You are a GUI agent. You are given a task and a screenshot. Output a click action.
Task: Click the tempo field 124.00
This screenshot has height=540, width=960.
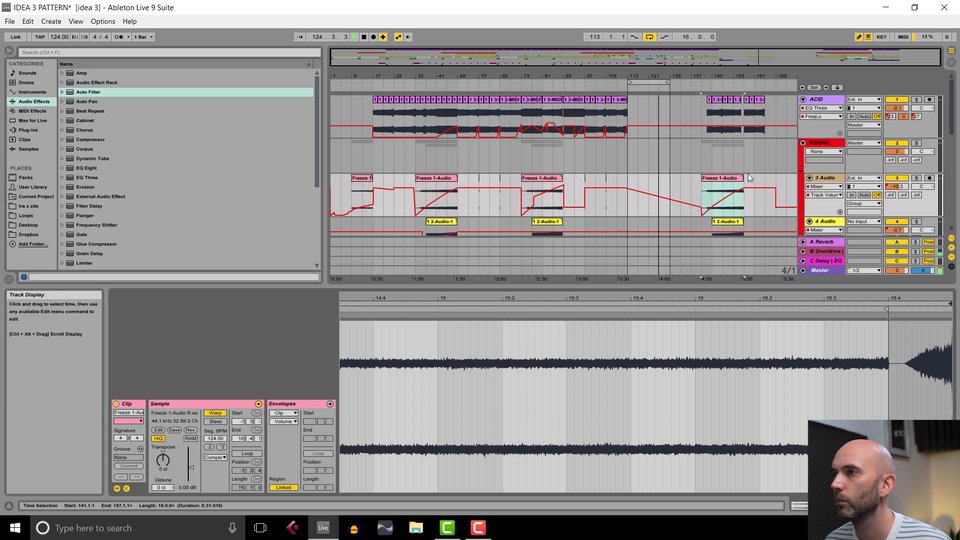(59, 37)
